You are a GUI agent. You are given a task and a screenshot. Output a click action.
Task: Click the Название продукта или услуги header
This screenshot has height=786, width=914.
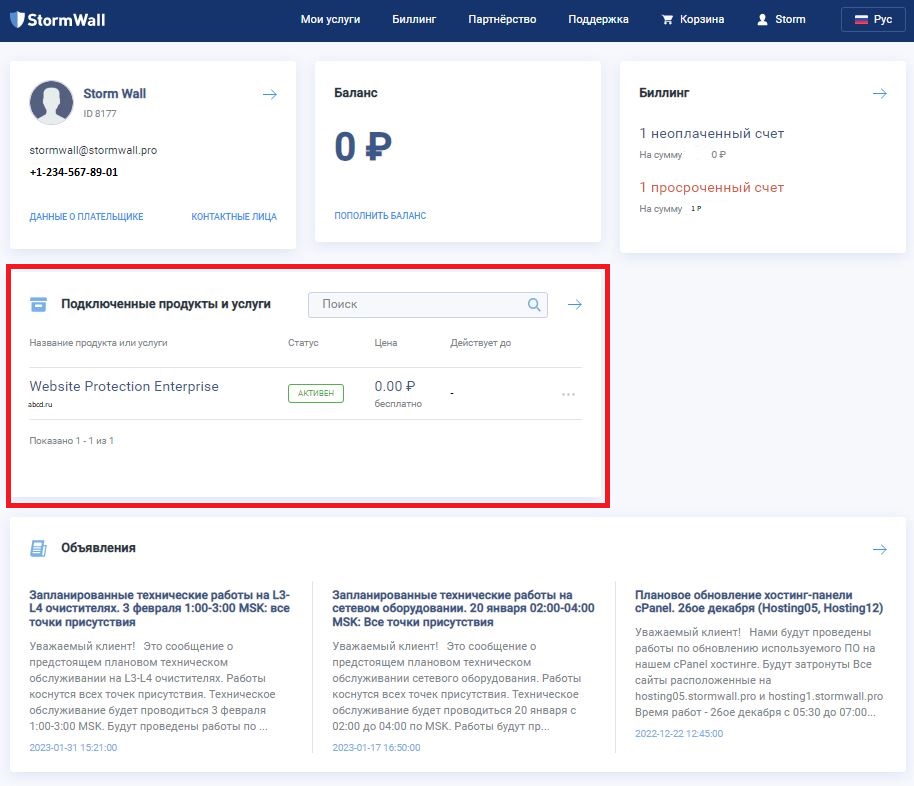point(99,343)
